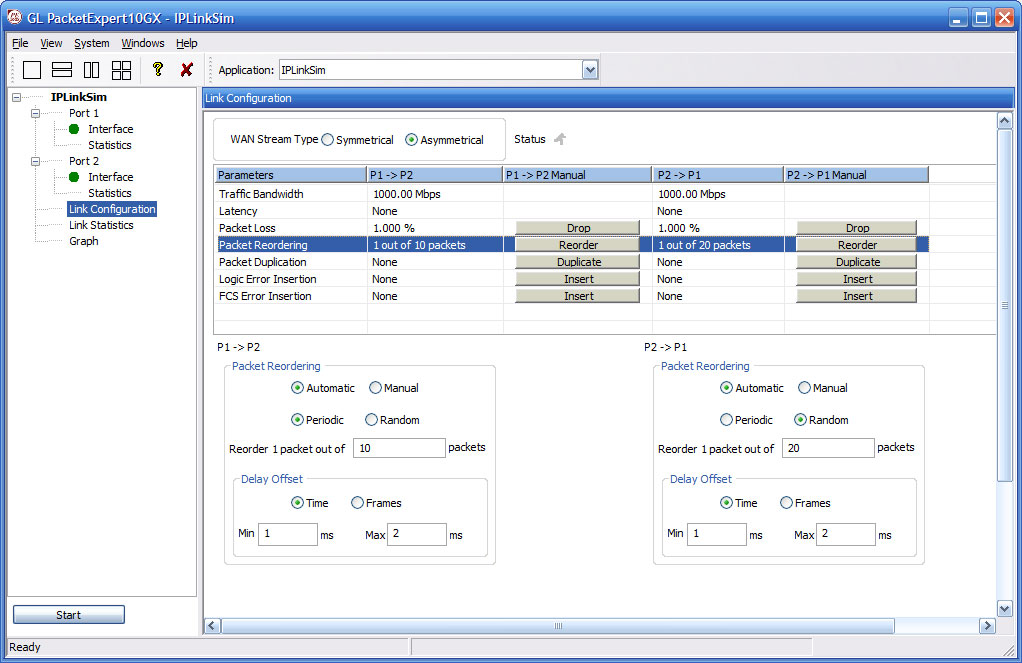
Task: Click the horizontal scrollbar right arrow
Action: pos(987,626)
